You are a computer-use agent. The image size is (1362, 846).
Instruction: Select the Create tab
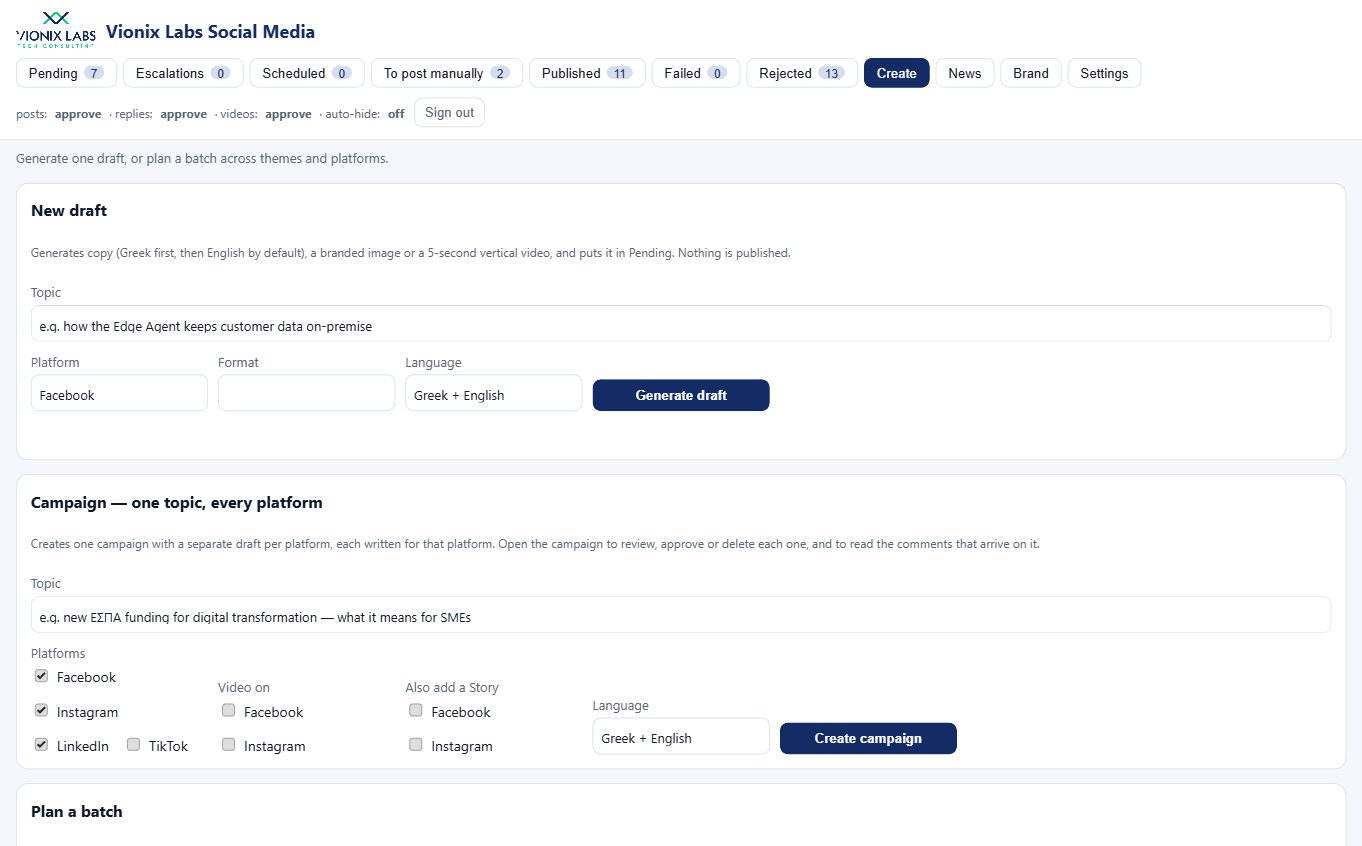tap(897, 73)
